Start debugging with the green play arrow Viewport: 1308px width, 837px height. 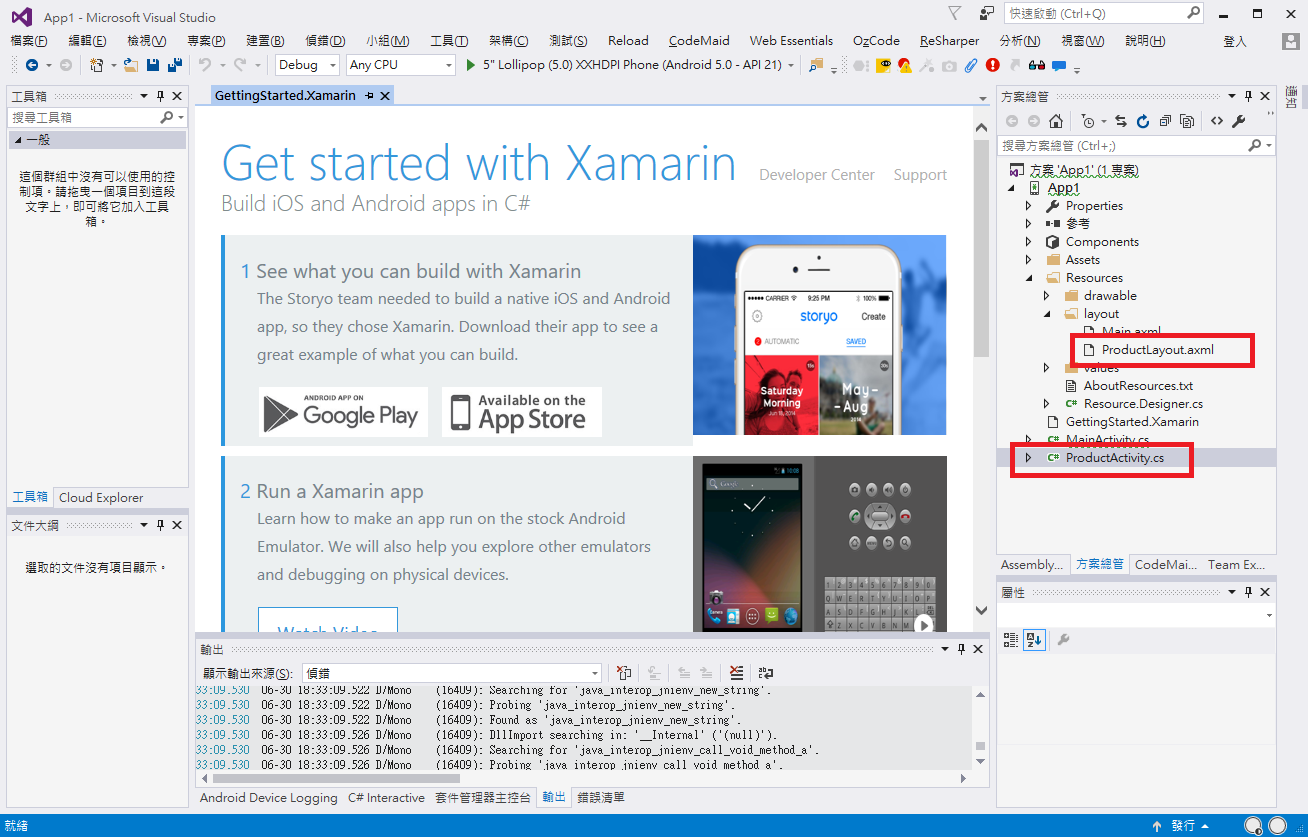click(472, 65)
